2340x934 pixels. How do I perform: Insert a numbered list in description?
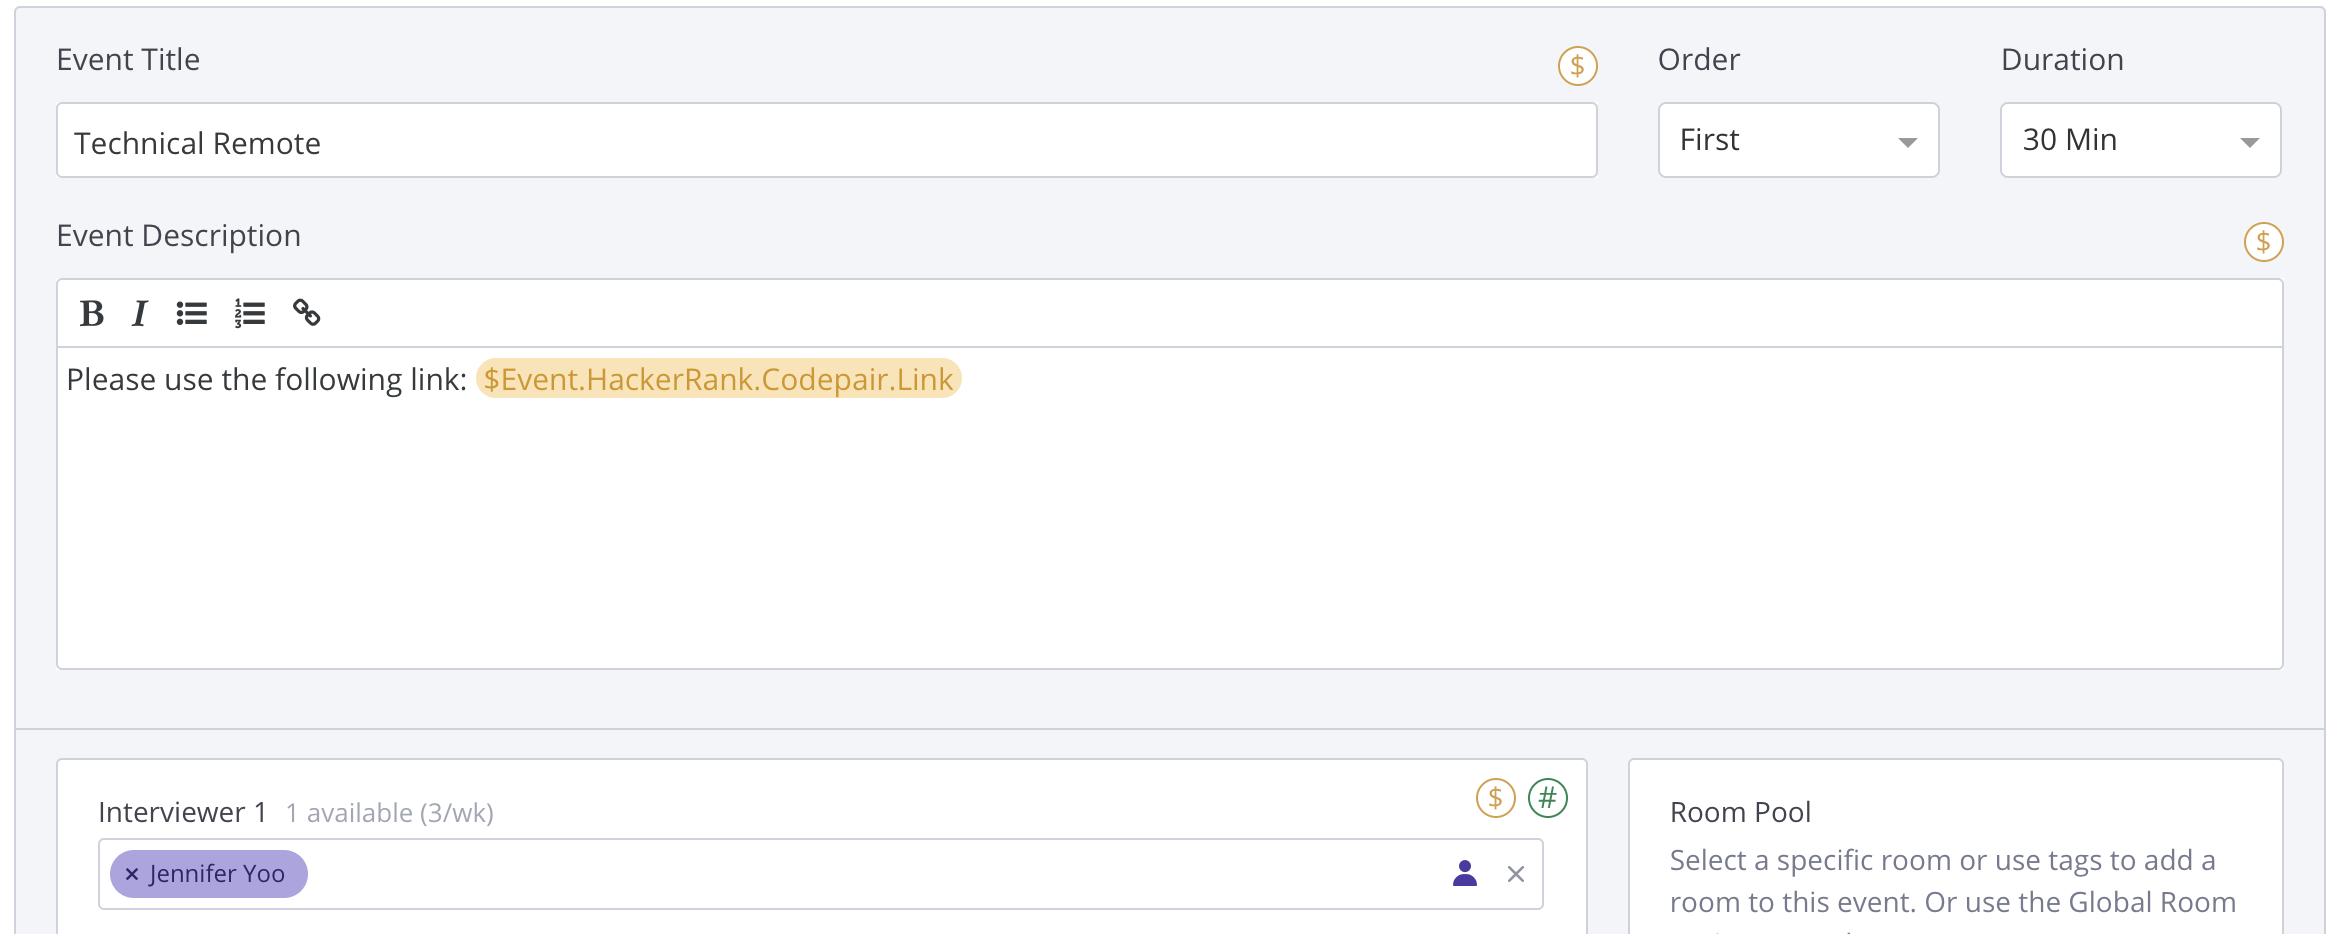[x=250, y=314]
